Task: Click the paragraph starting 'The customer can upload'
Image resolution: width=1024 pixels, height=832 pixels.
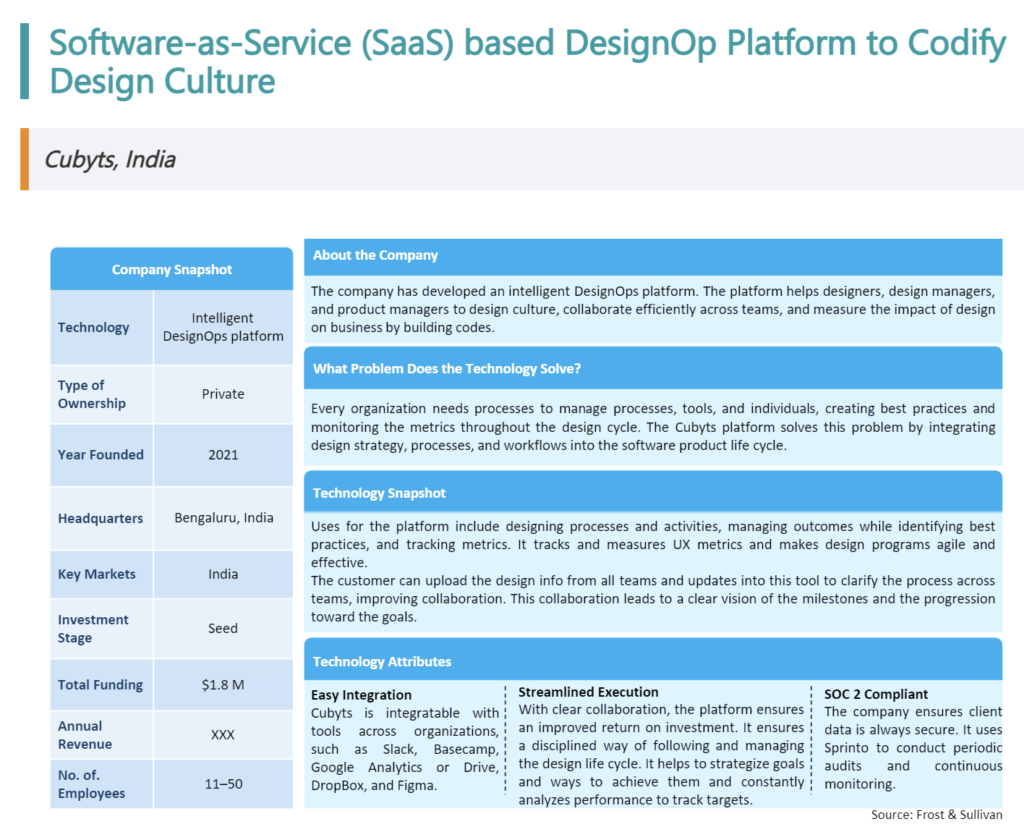Action: (x=653, y=598)
